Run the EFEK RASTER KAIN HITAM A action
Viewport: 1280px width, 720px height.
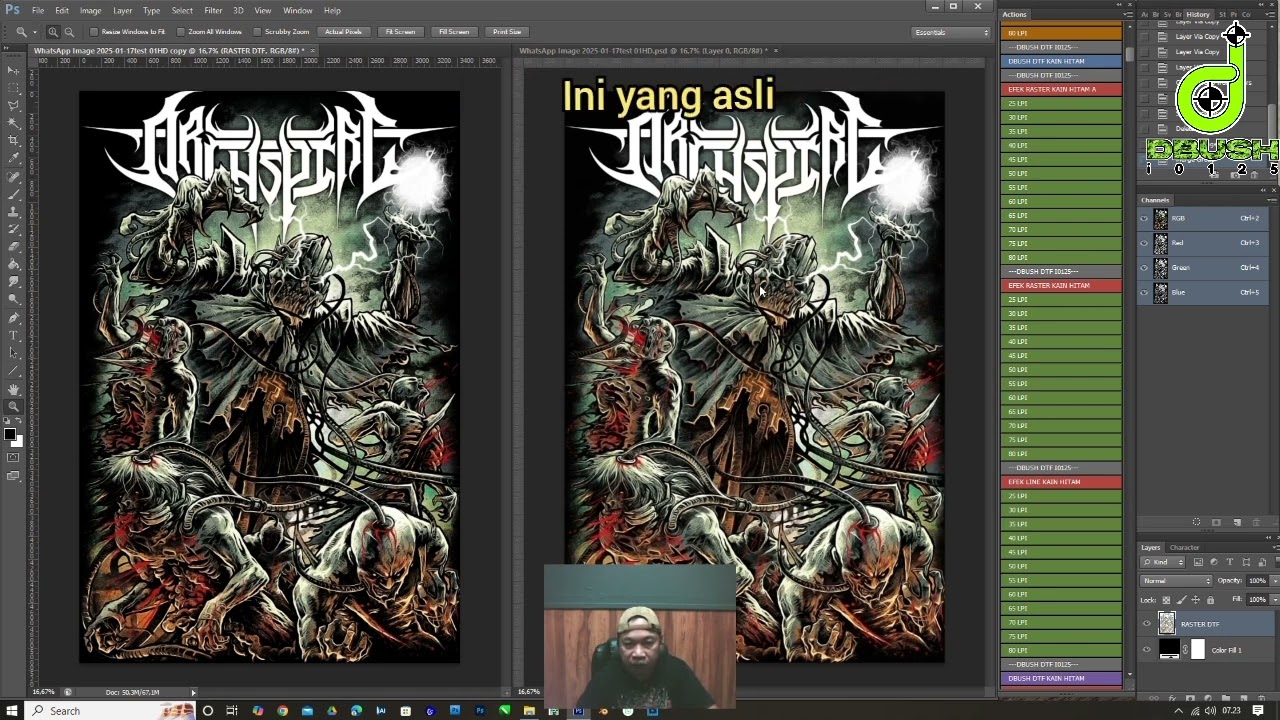1061,89
